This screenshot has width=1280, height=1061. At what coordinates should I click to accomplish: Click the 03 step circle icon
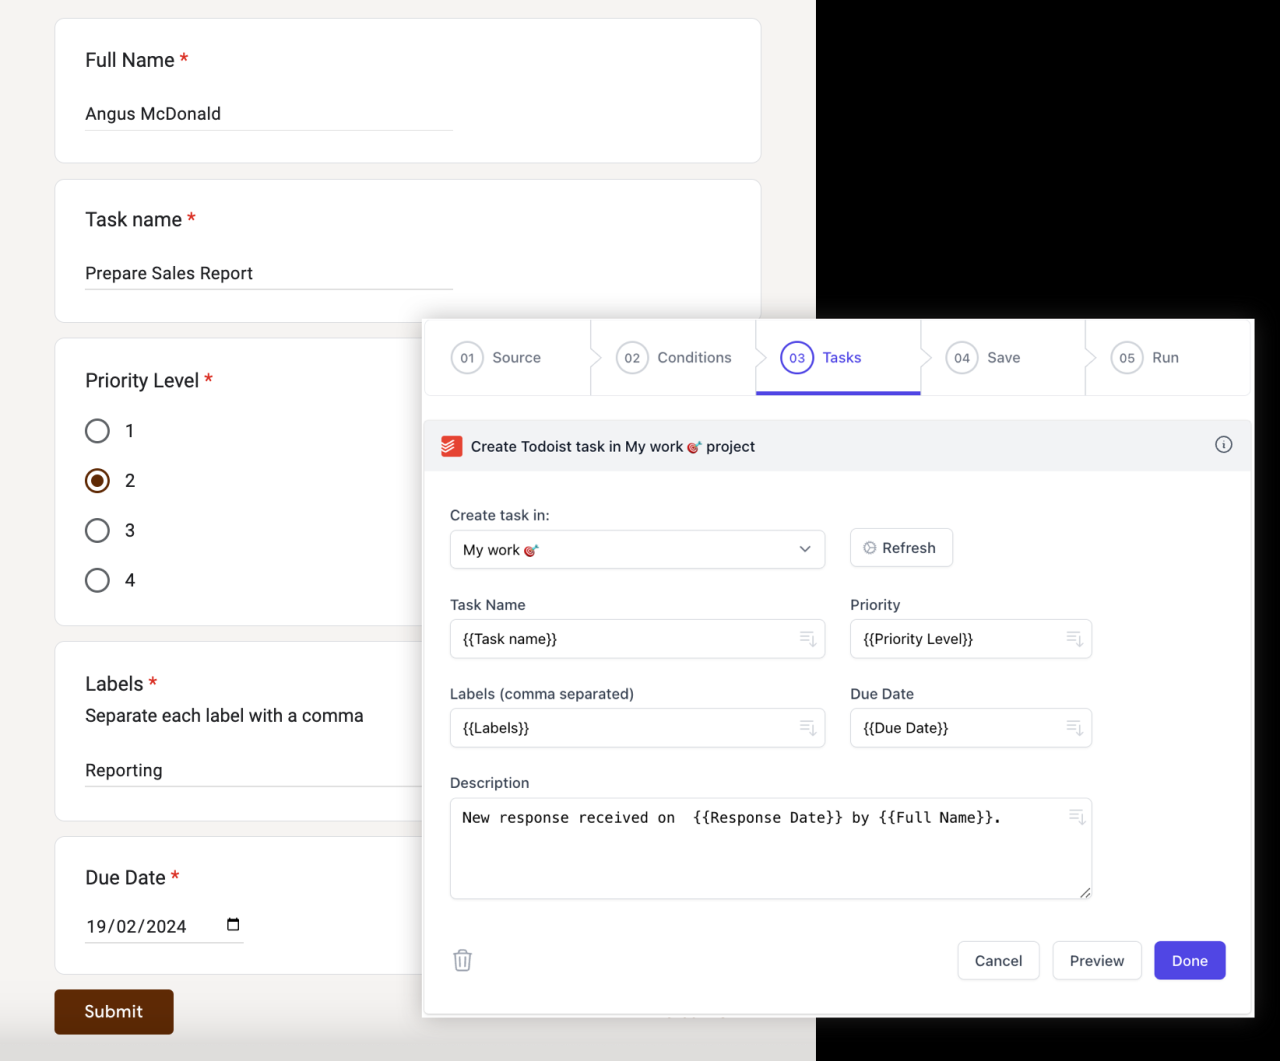tap(797, 357)
